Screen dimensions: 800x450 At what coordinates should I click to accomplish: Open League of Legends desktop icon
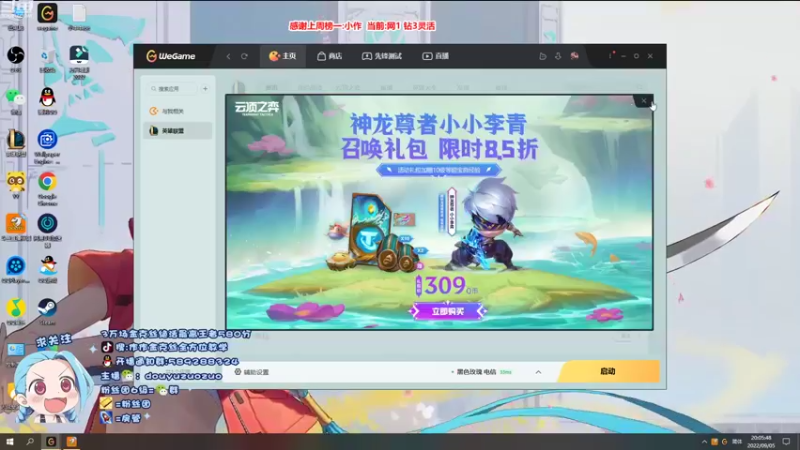point(16,143)
